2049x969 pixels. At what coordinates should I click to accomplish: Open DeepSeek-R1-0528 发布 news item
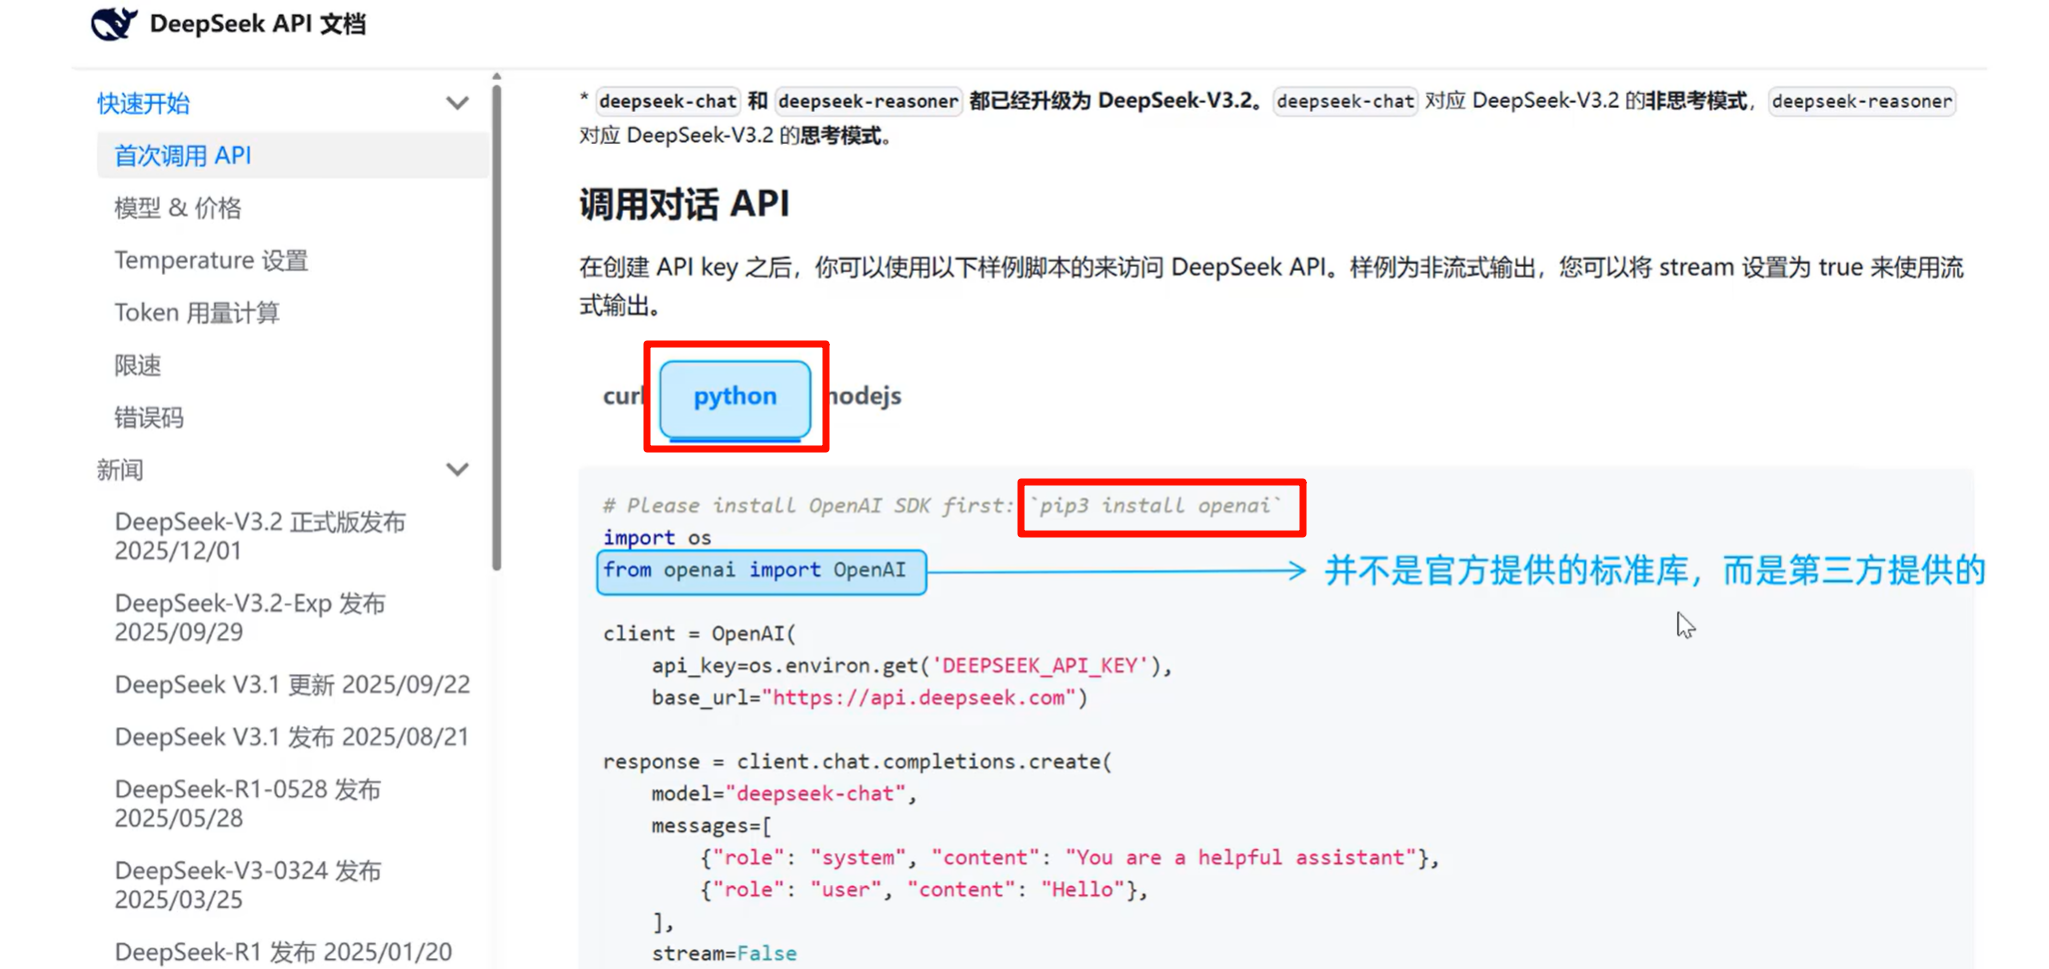tap(248, 803)
